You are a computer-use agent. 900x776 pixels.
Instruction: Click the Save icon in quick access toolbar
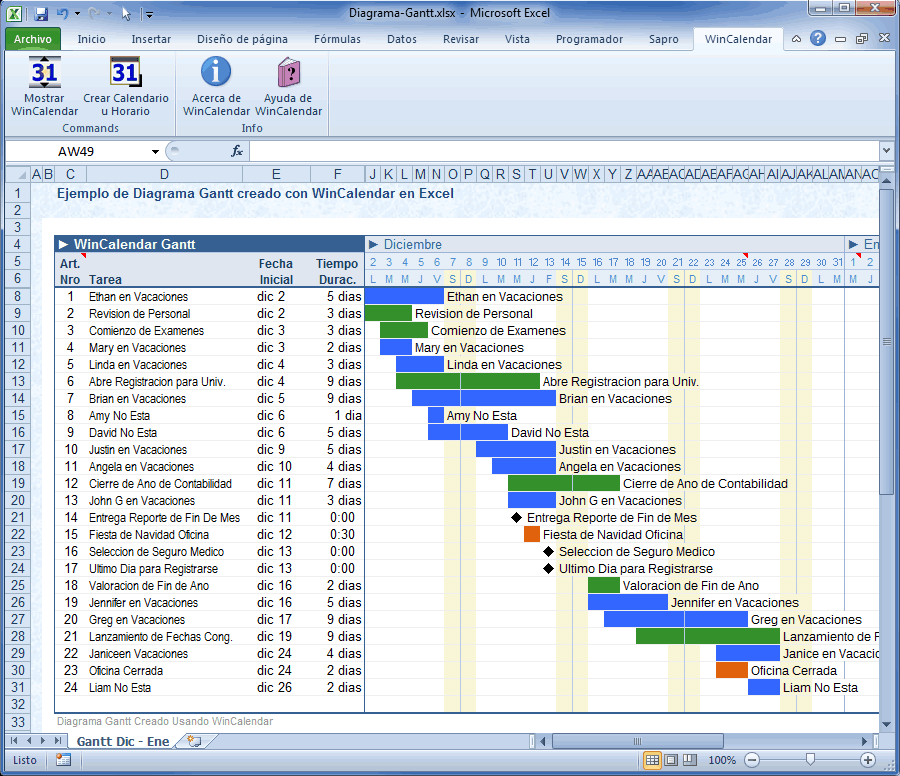[x=41, y=14]
